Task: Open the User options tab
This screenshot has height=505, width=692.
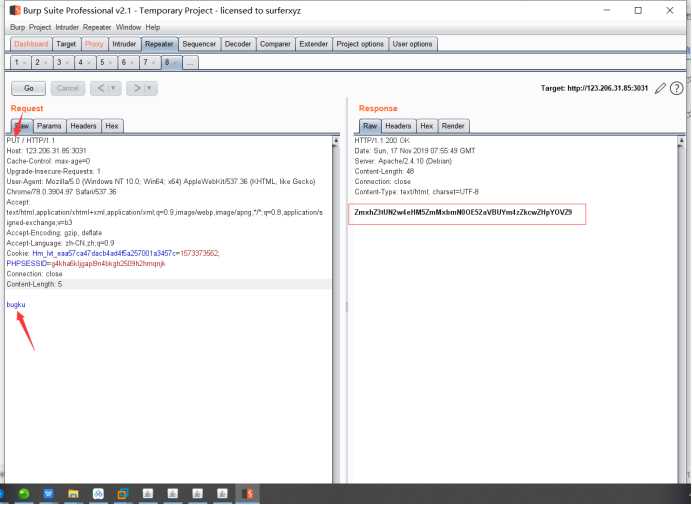Action: [x=412, y=44]
